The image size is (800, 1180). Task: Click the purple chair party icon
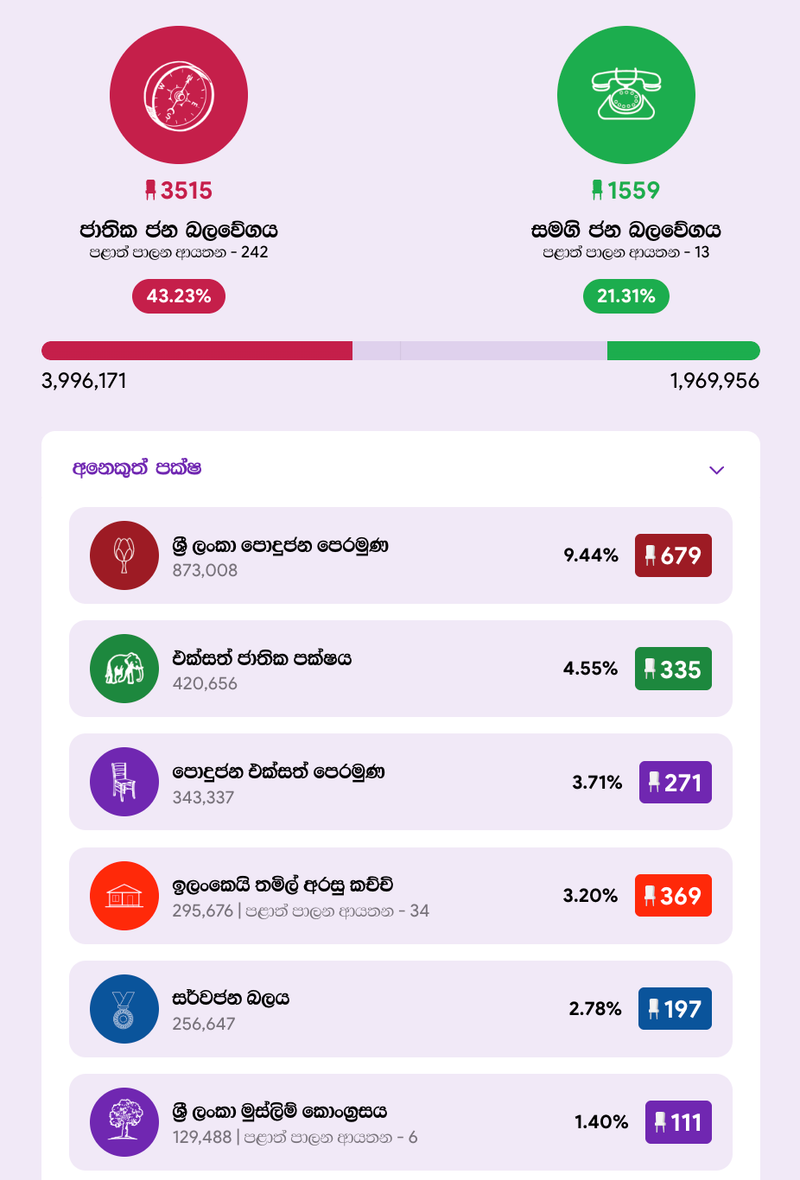[124, 782]
